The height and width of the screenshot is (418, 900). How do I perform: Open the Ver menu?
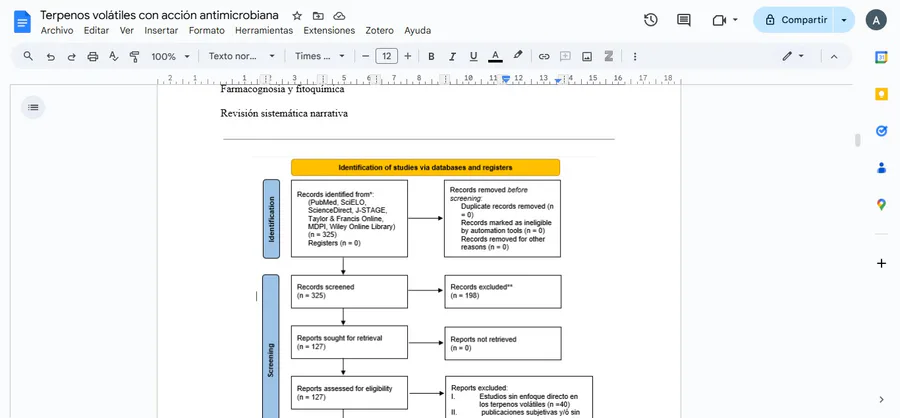coord(127,31)
